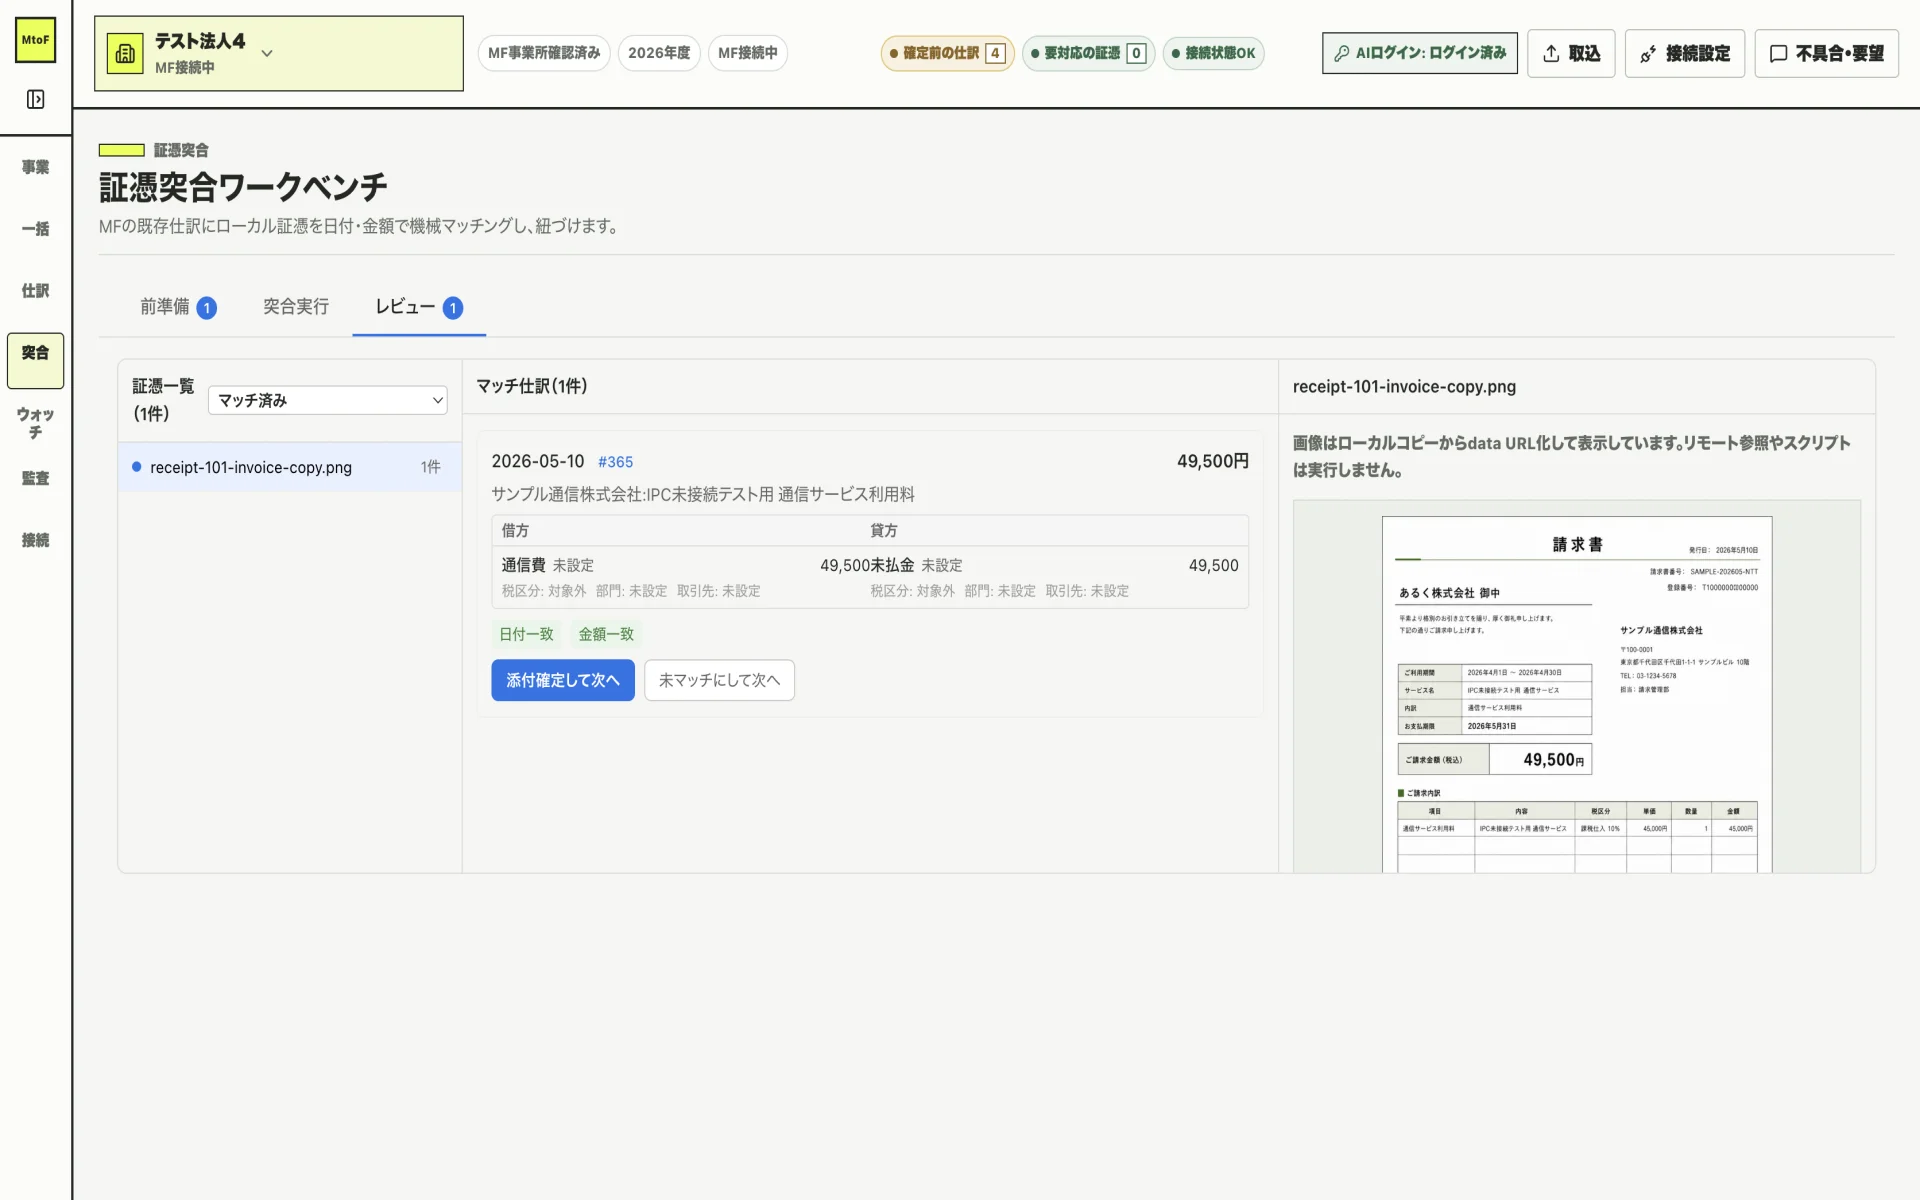Open 一括 in the sidebar

35,229
